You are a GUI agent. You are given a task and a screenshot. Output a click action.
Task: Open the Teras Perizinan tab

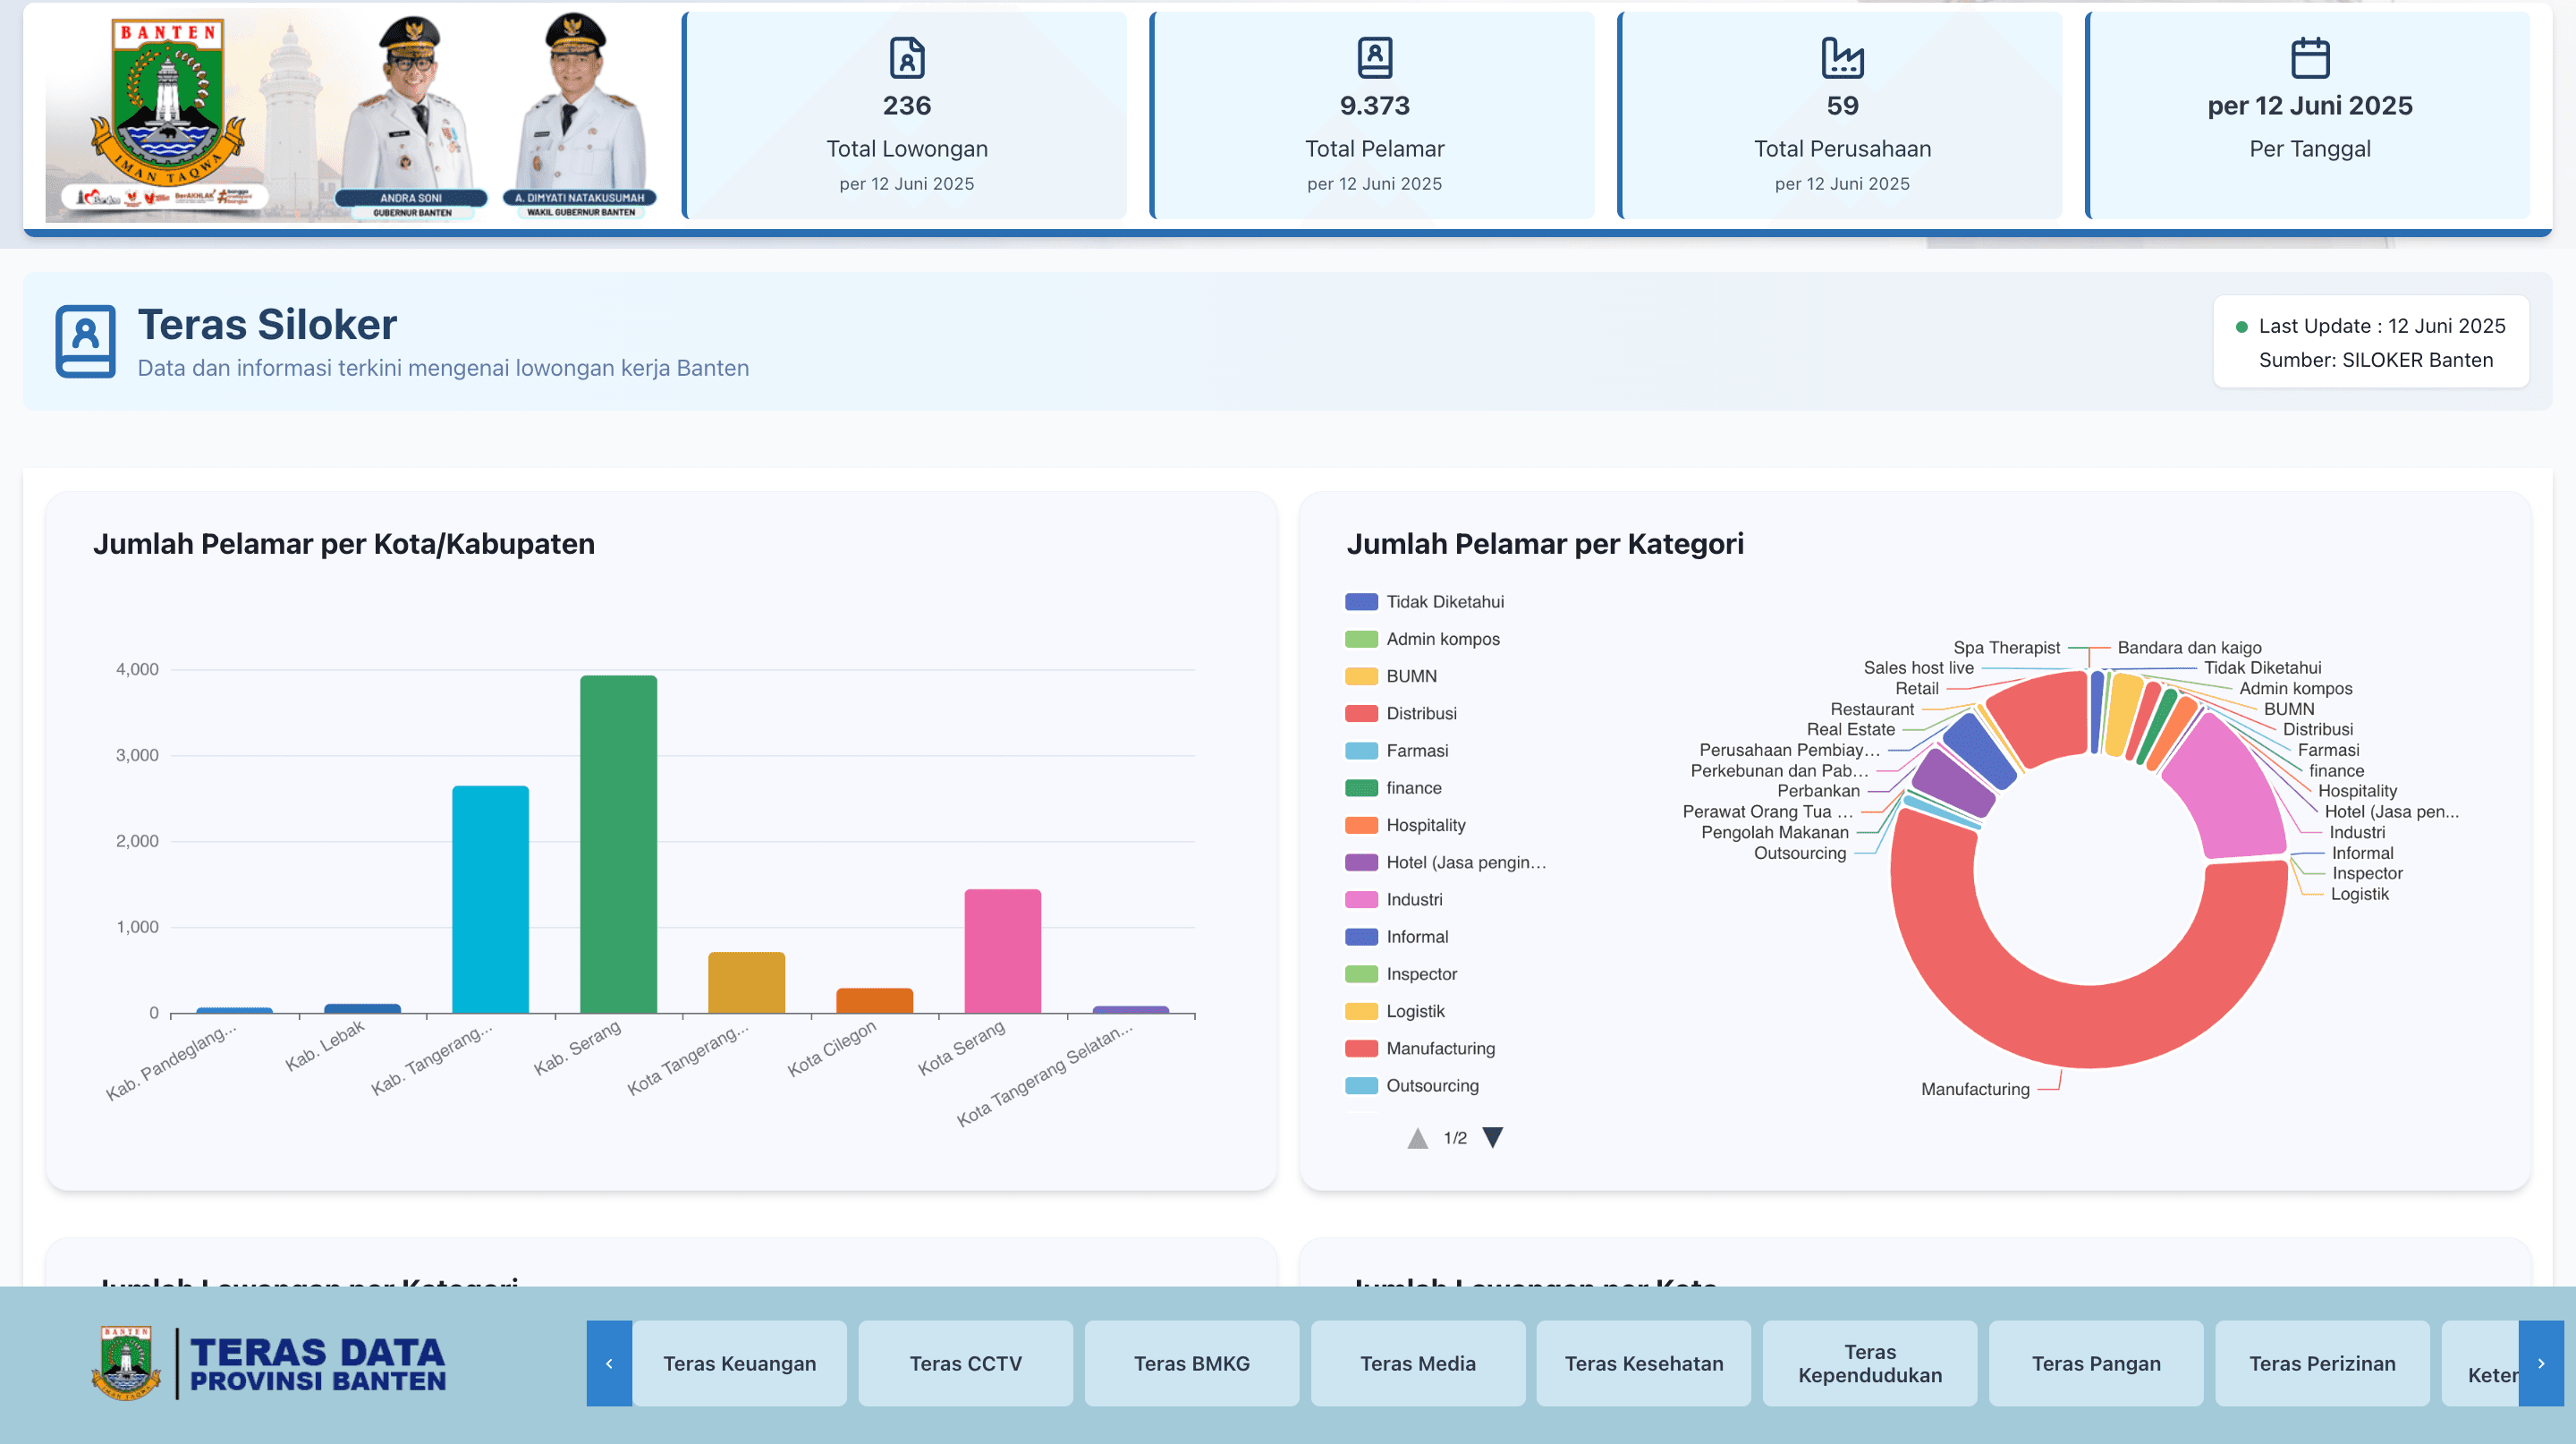pos(2321,1363)
